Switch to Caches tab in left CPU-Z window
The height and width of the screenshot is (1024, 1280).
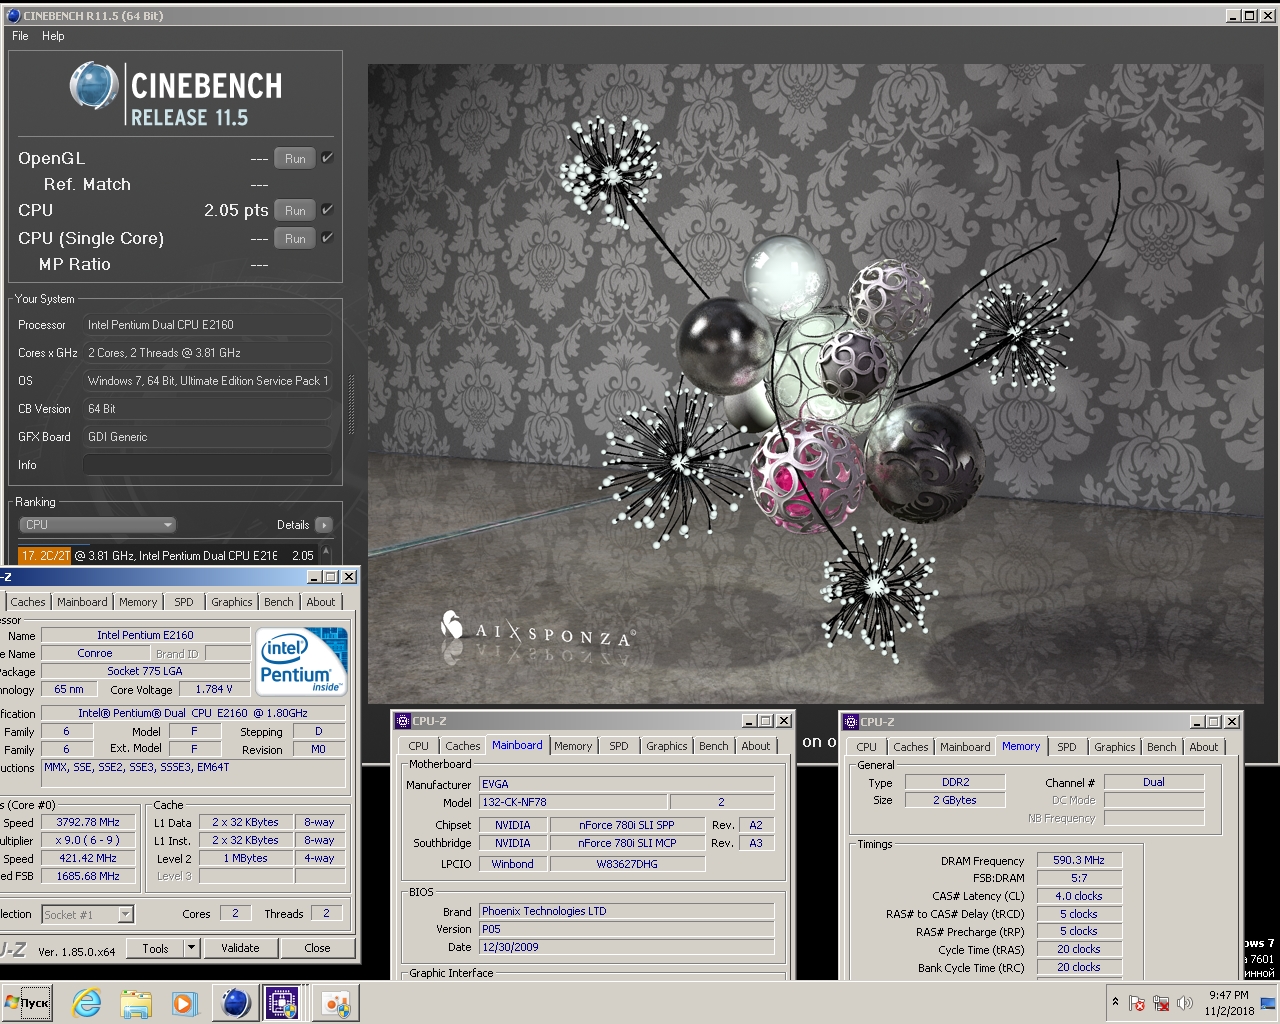[28, 602]
